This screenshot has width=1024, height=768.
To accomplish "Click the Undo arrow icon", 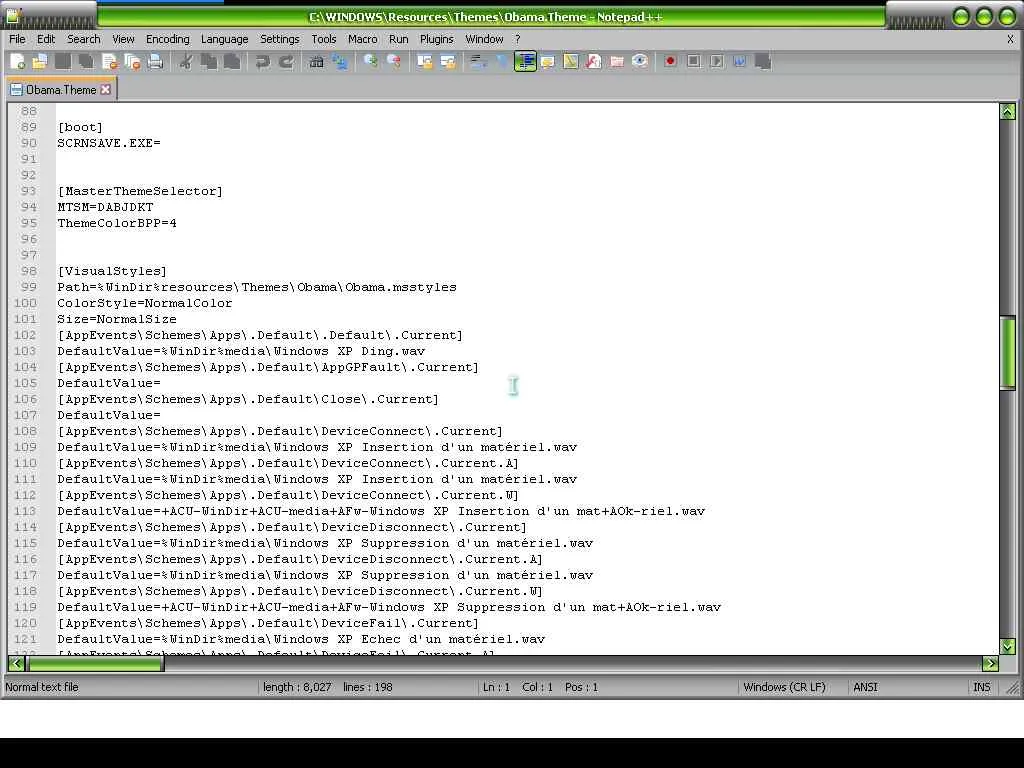I will click(x=263, y=61).
